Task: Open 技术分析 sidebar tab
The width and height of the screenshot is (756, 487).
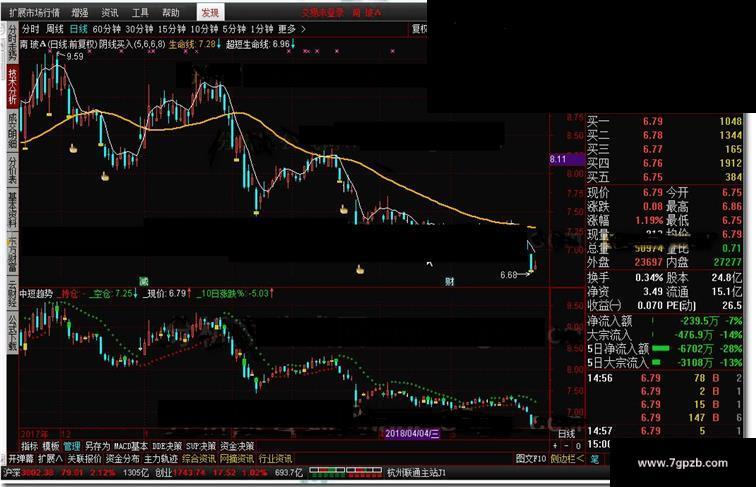Action: [13, 87]
